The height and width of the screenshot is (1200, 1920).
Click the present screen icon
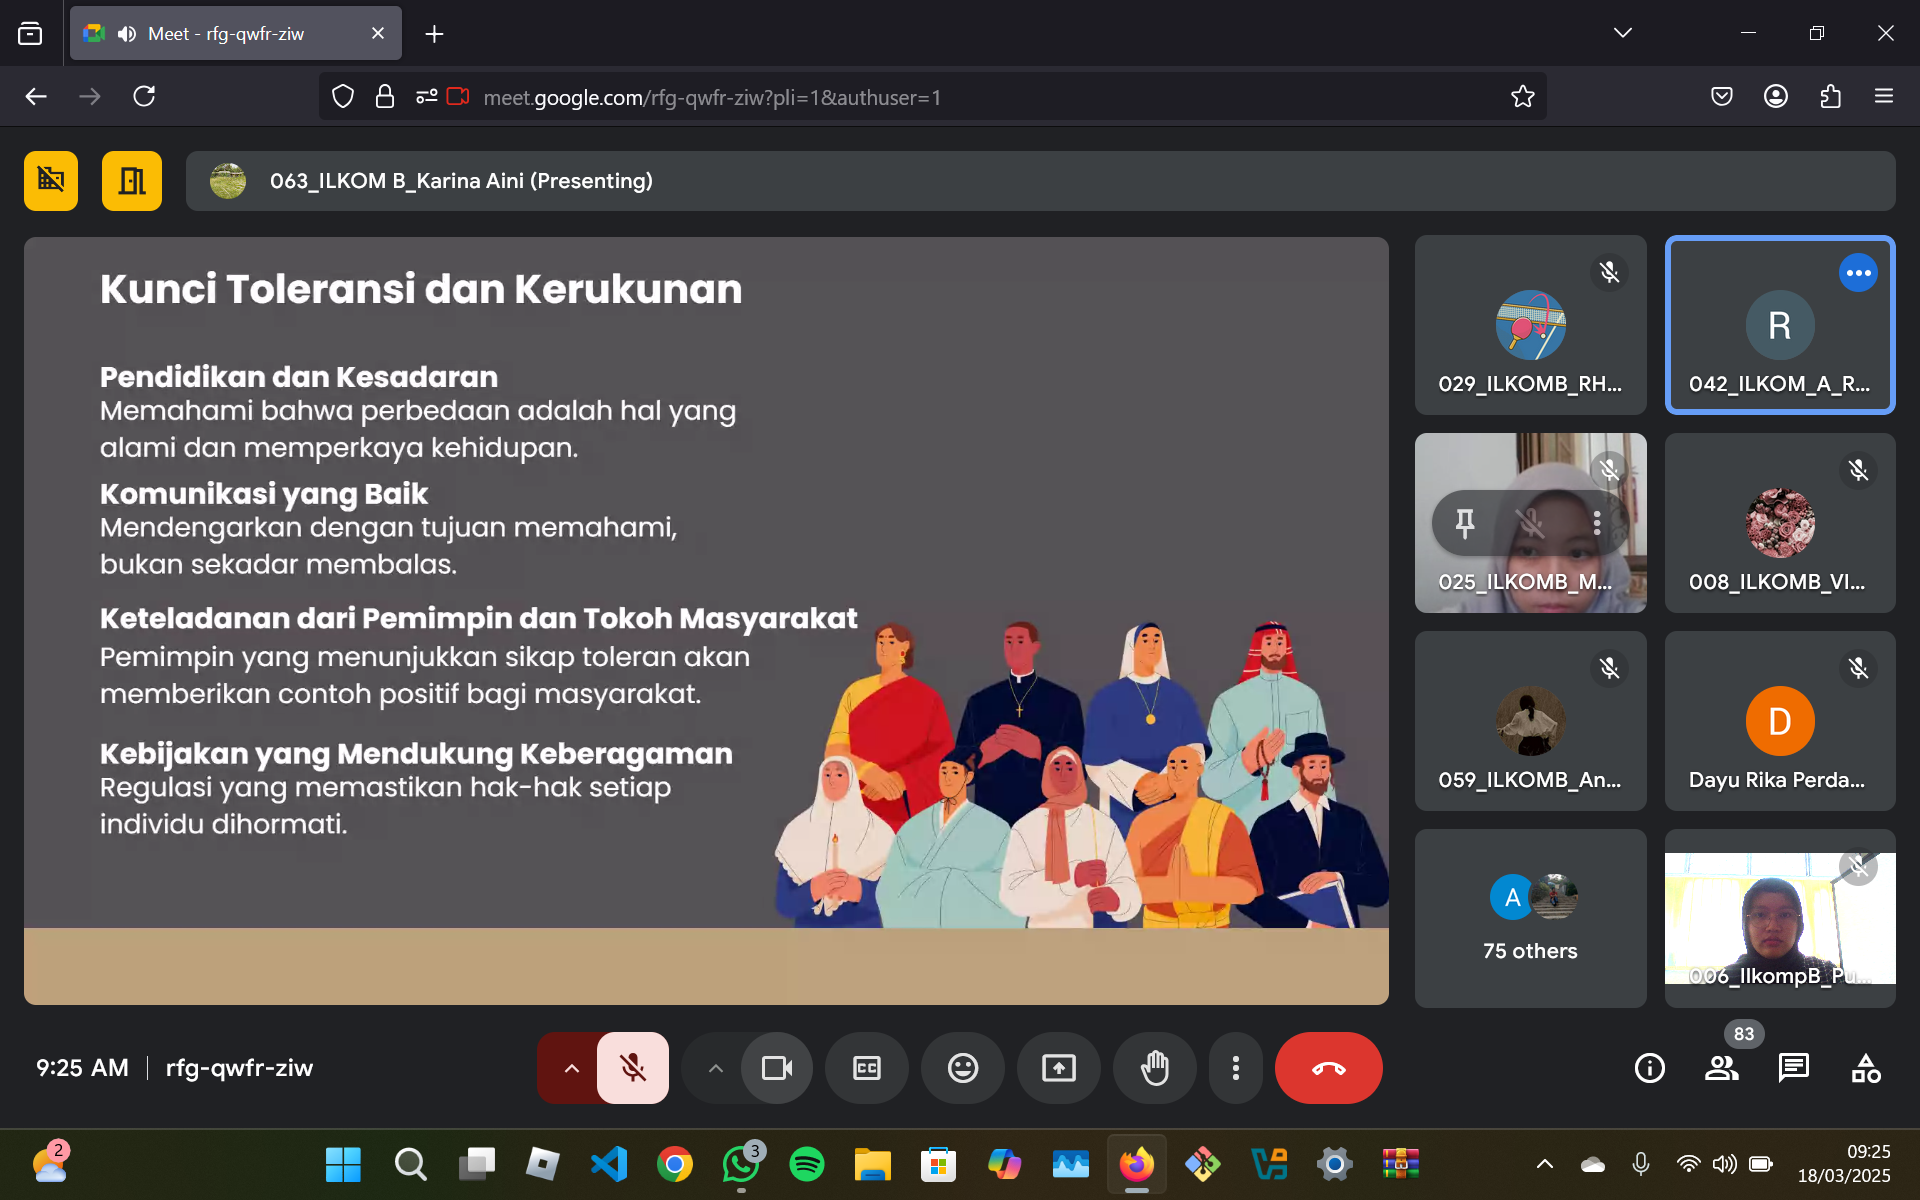[1058, 1068]
